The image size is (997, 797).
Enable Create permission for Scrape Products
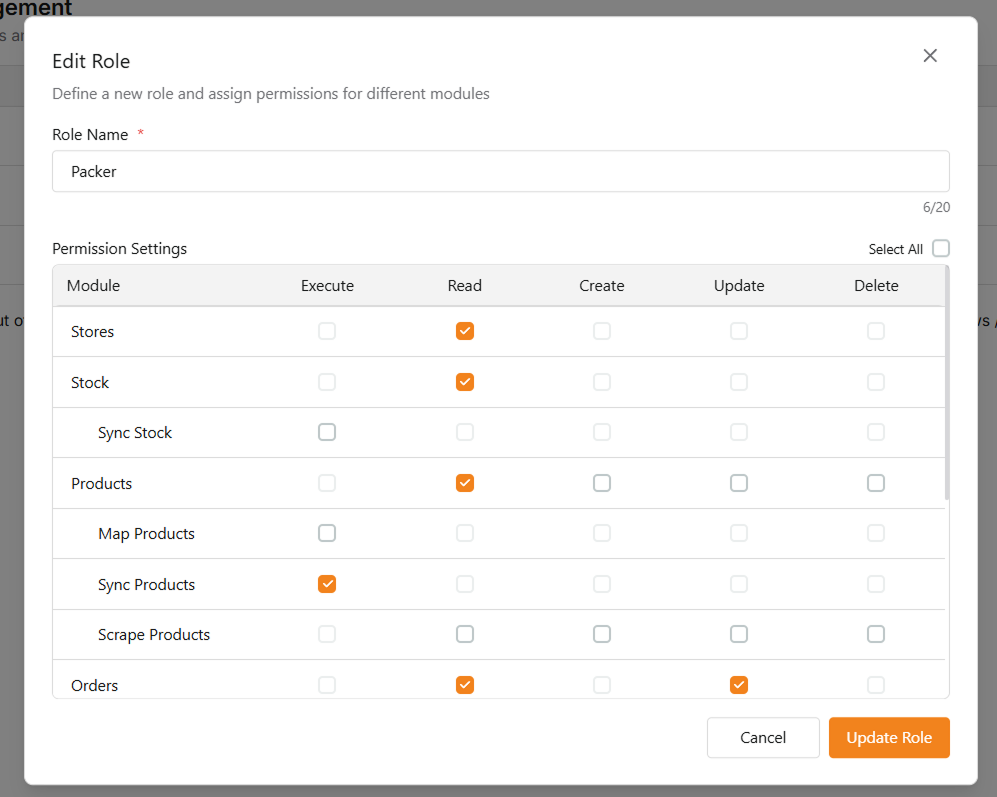[x=602, y=634]
